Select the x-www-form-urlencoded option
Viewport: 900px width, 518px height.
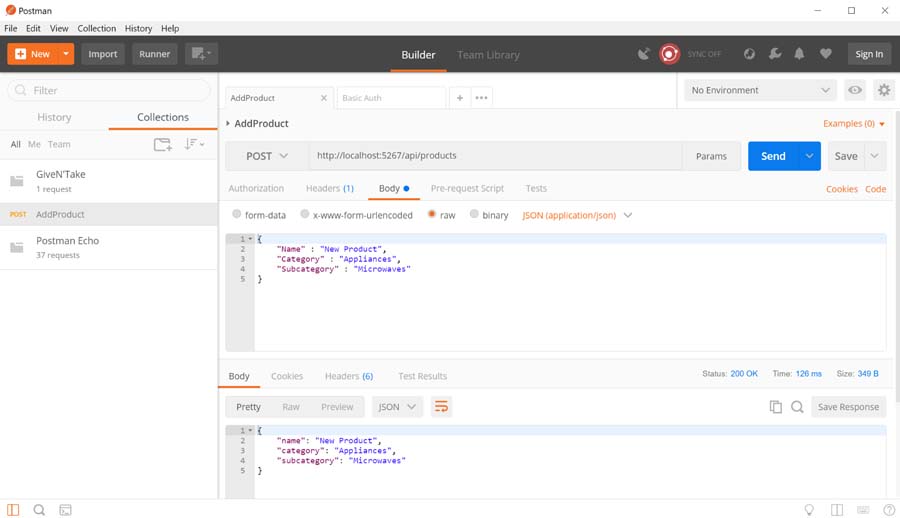305,215
